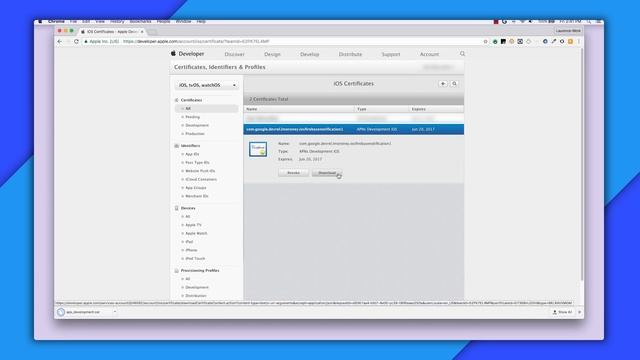Open the Bookmarks menu
Viewport: 640px width, 360px height.
[140, 21]
